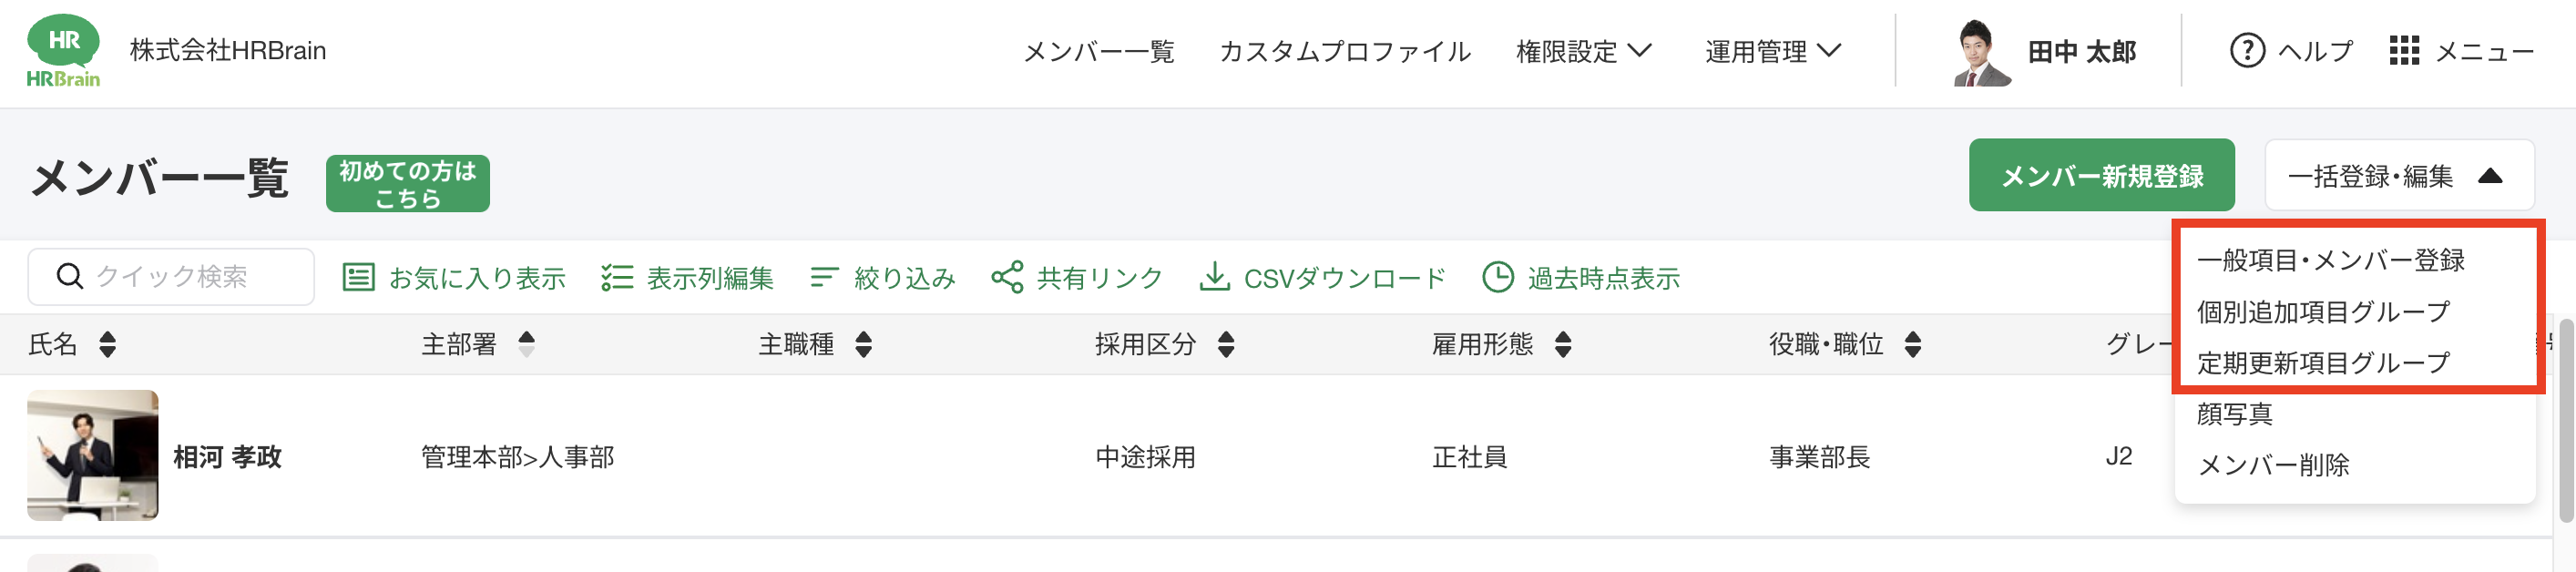Click the filter lines icon
The image size is (2576, 572).
click(x=823, y=277)
